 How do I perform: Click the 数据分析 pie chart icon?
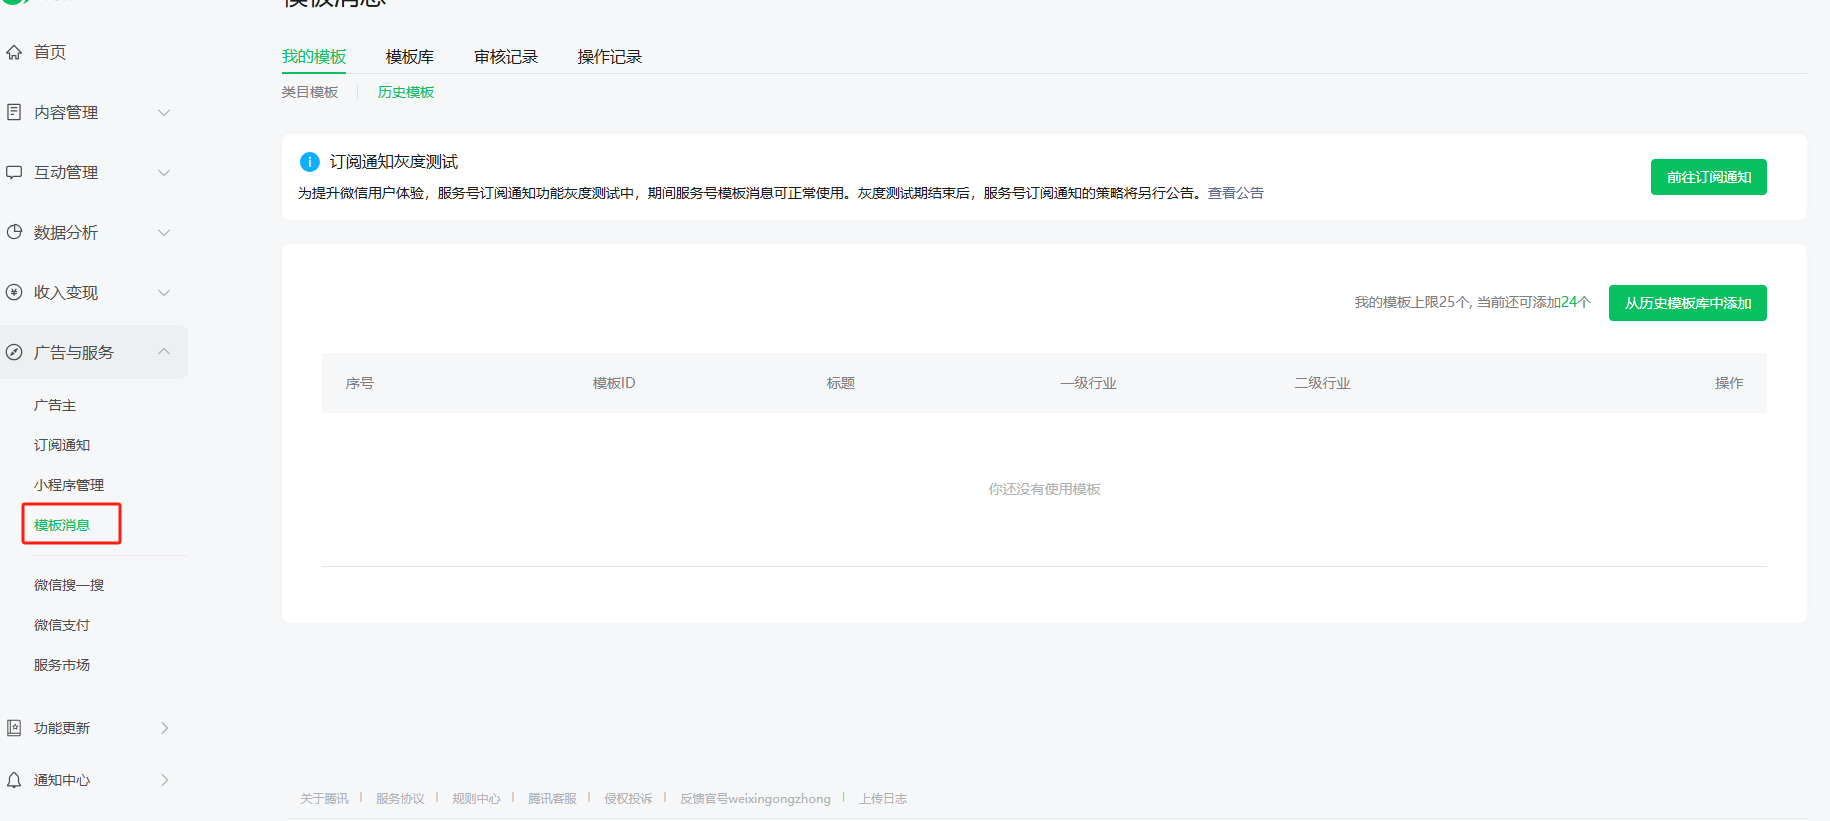[x=14, y=232]
